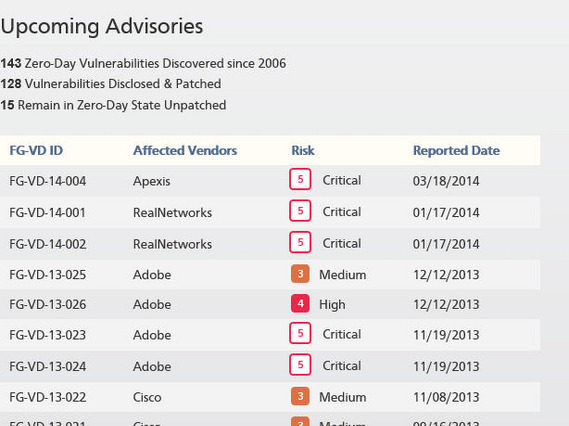Click Critical label in FG-VD-13-023 row

(x=342, y=334)
